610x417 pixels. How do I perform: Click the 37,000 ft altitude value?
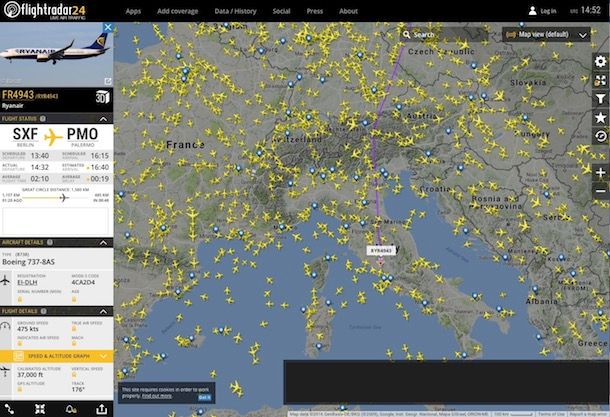point(30,375)
